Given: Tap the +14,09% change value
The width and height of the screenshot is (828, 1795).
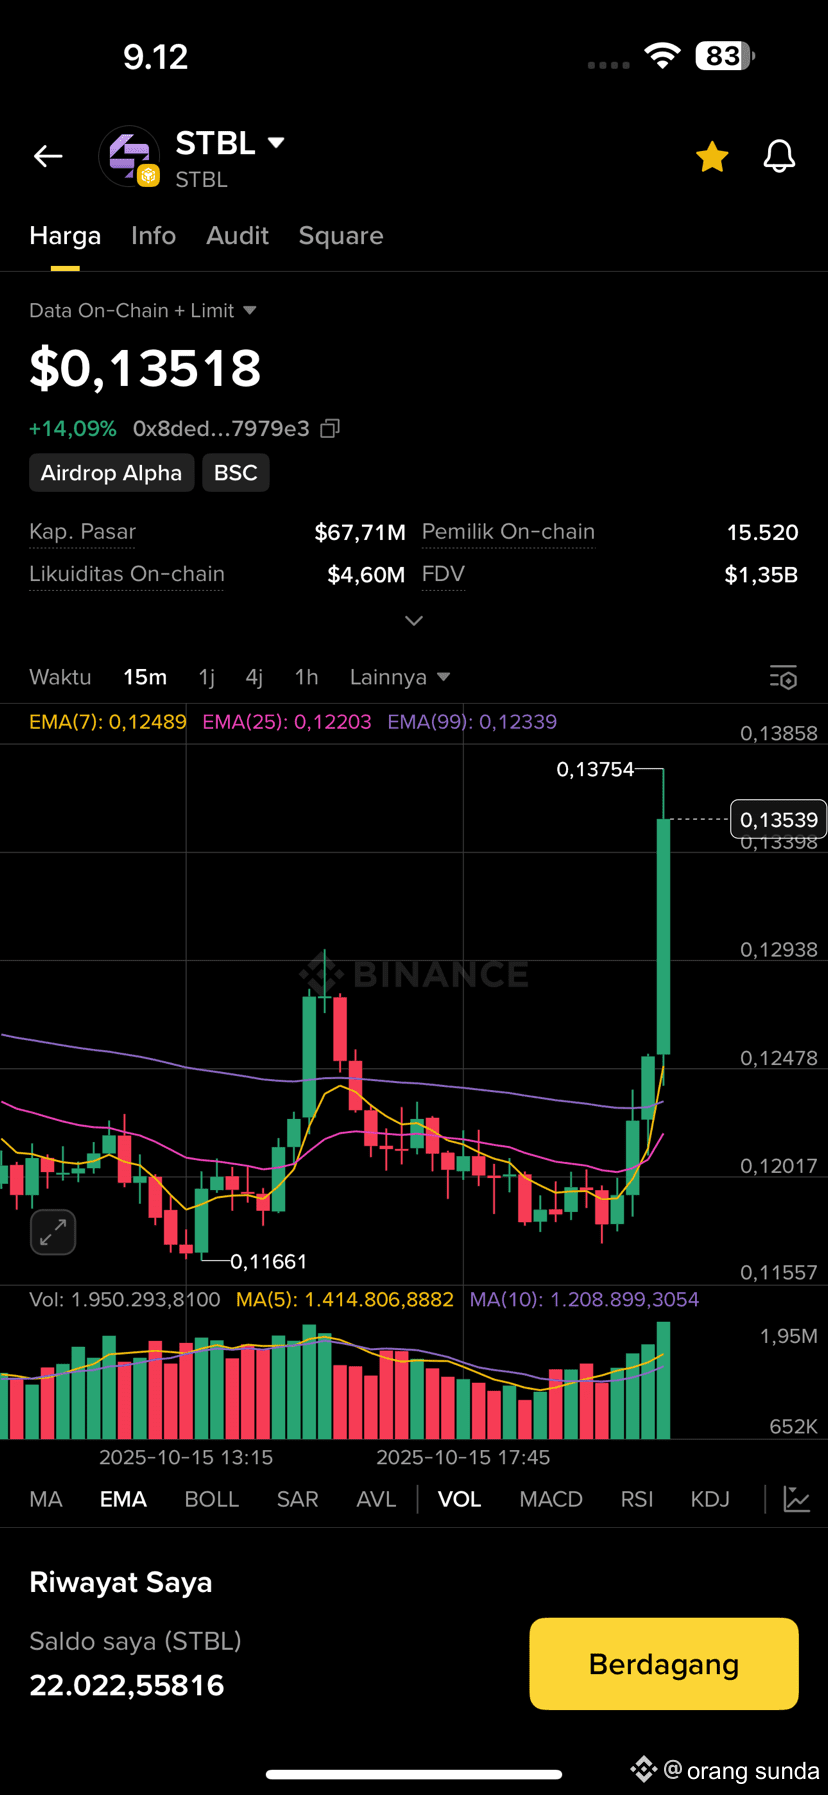Looking at the screenshot, I should click(73, 429).
